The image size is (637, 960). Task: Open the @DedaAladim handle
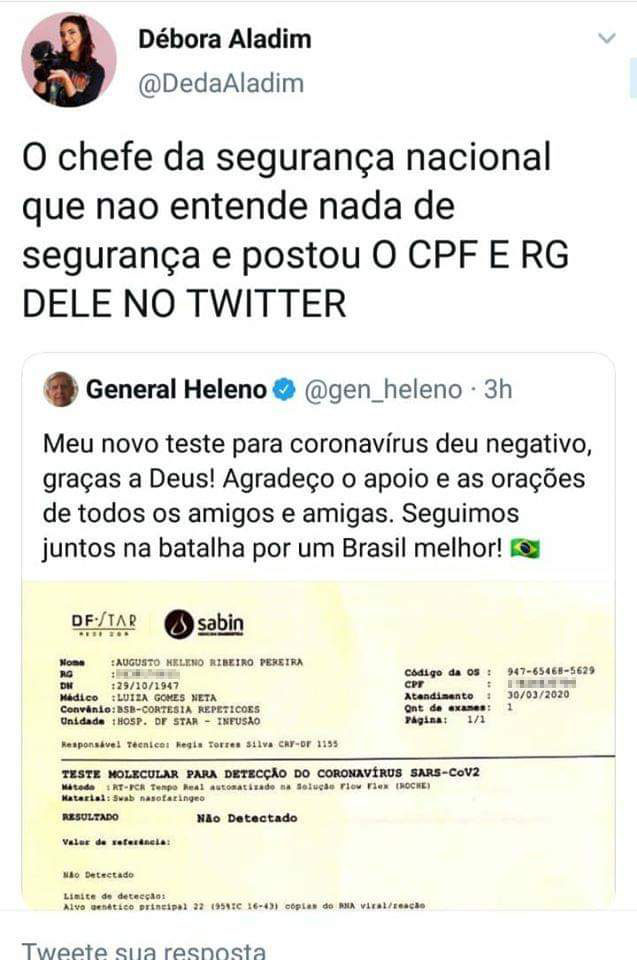[220, 83]
